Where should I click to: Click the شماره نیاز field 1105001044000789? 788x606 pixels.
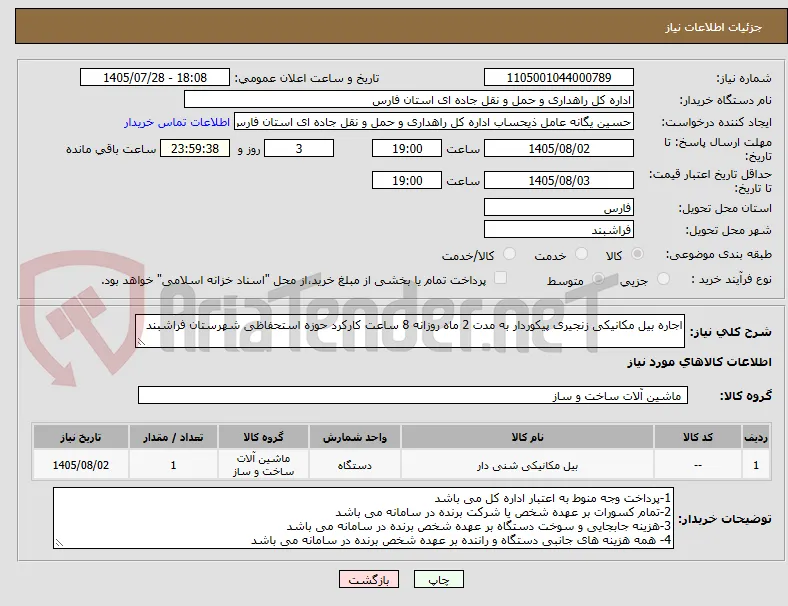pos(559,77)
